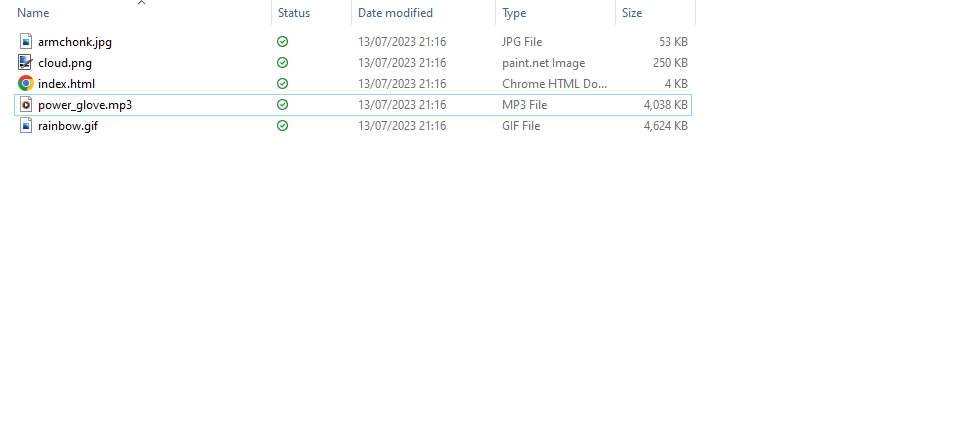Click the cloud.png paint.net icon
960x438 pixels.
(x=26, y=63)
